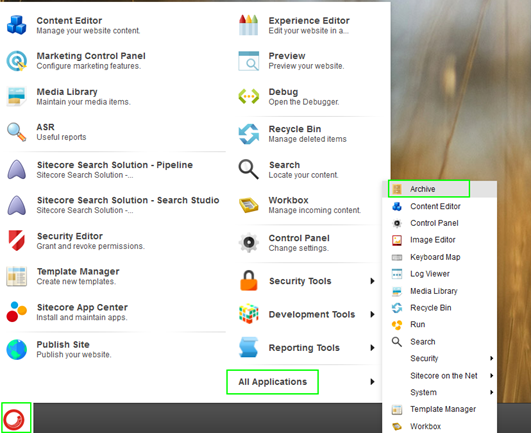This screenshot has width=531, height=433.
Task: Click the Publish Site globe icon
Action: click(16, 349)
